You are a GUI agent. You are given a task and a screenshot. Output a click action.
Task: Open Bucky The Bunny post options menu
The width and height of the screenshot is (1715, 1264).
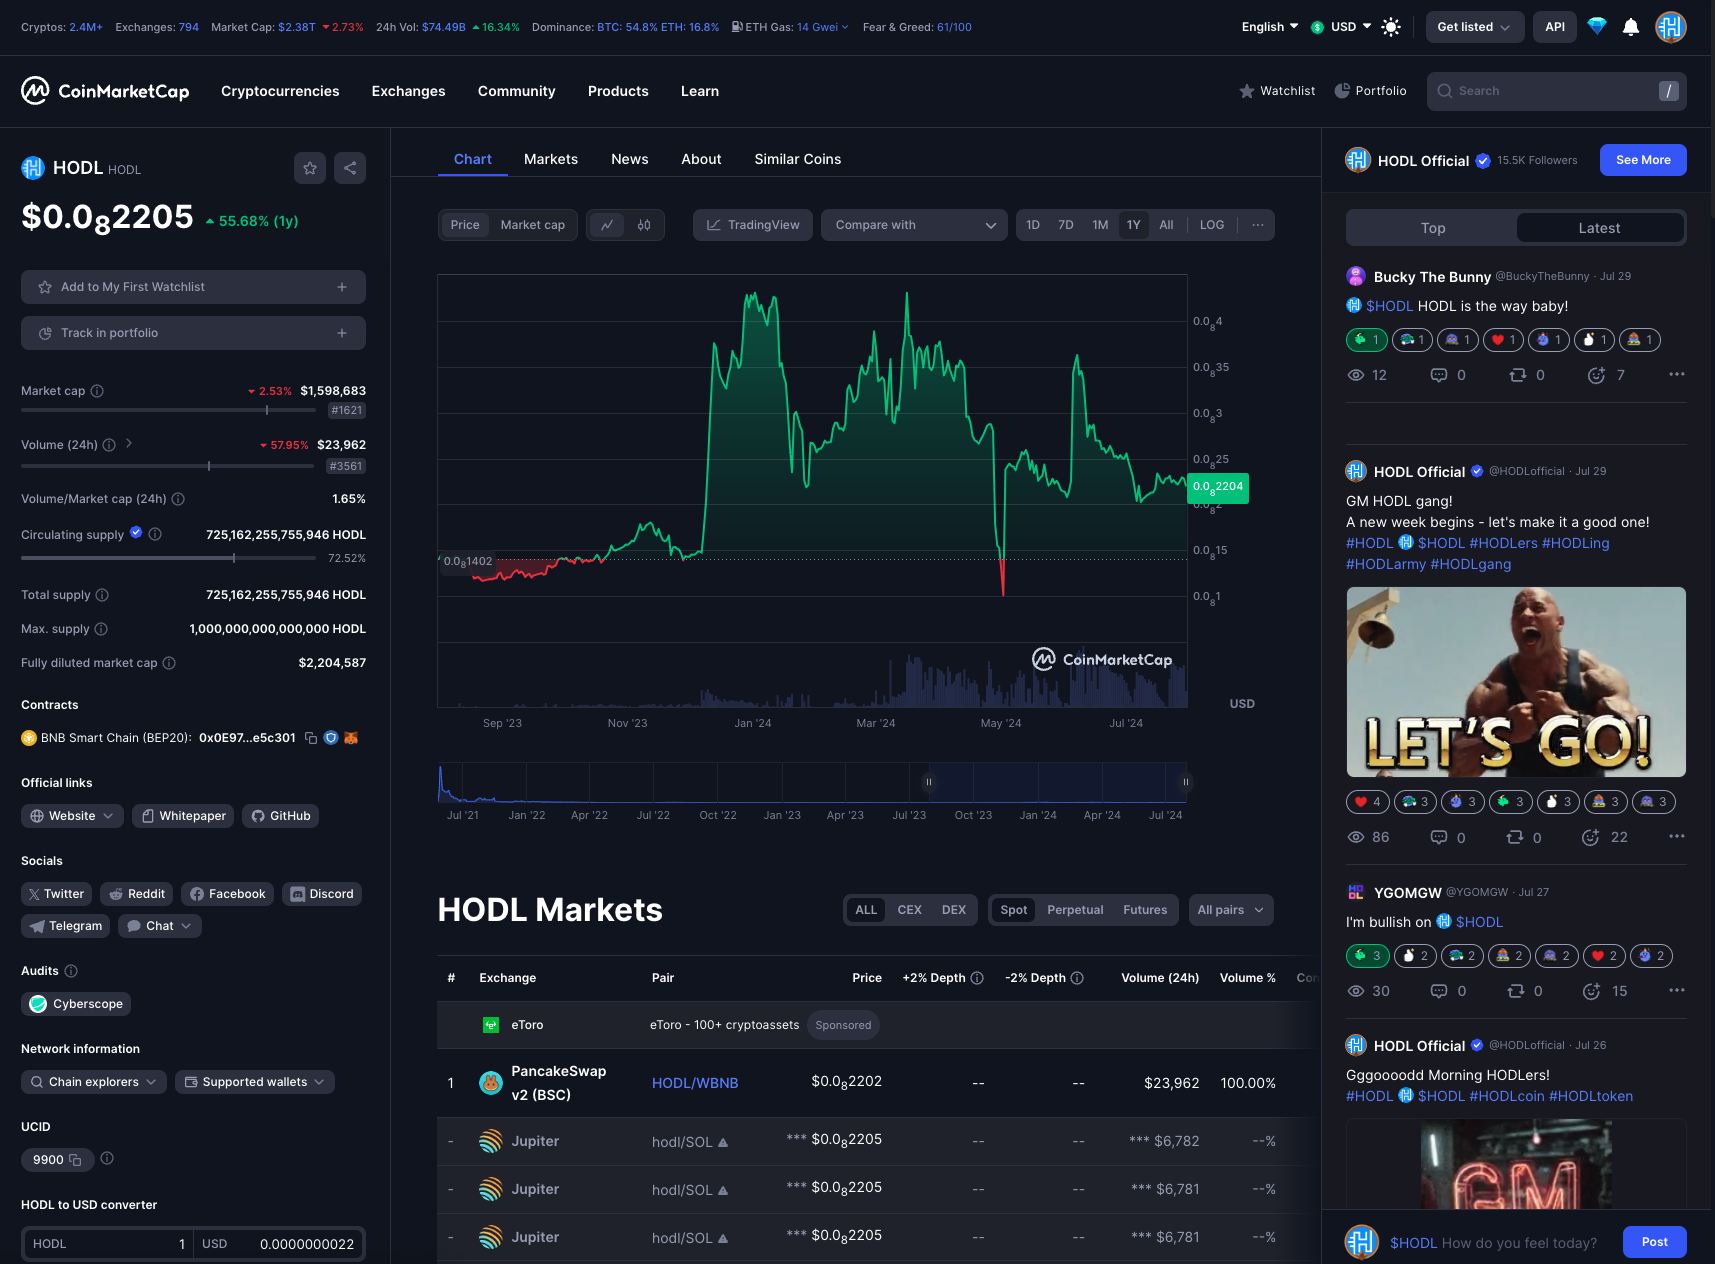click(1677, 375)
